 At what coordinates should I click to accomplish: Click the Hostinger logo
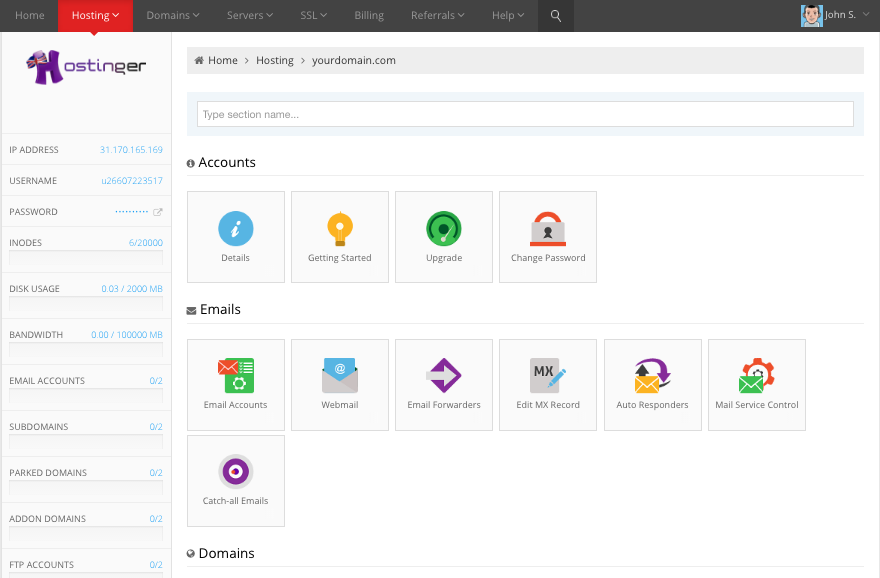(x=86, y=67)
